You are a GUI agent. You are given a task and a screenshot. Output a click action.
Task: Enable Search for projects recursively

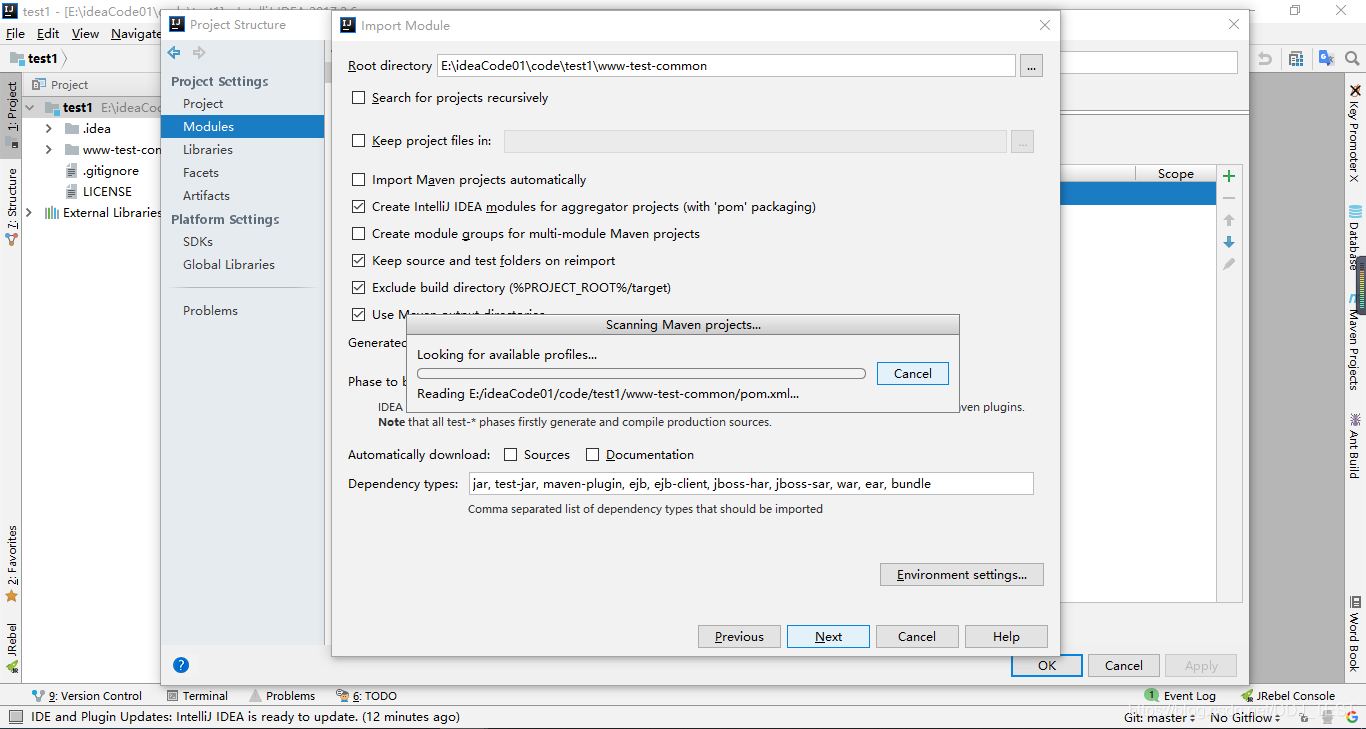pos(358,98)
